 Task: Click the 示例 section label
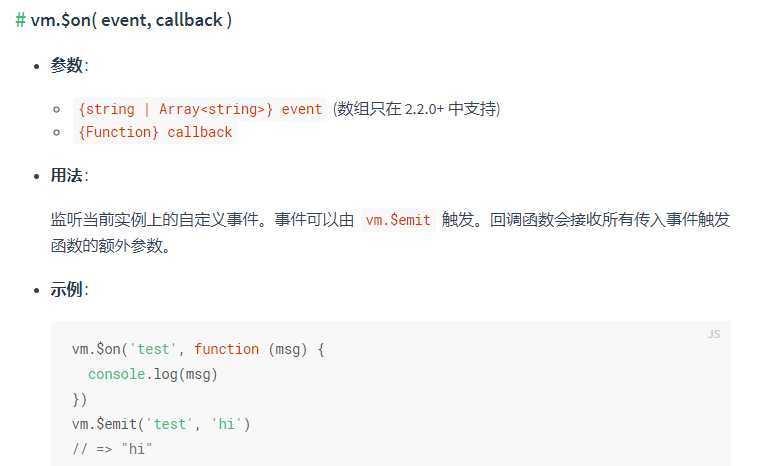point(67,290)
